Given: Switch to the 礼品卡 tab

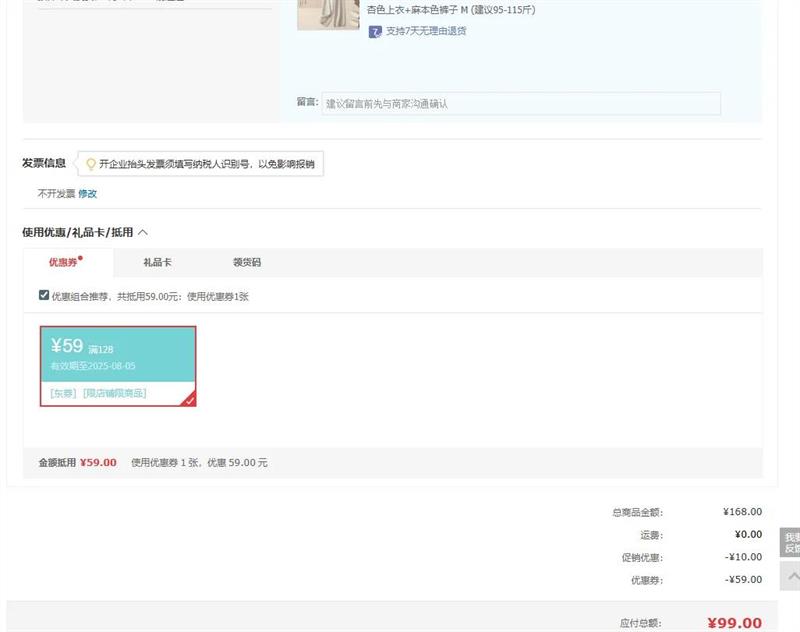Looking at the screenshot, I should click(157, 262).
